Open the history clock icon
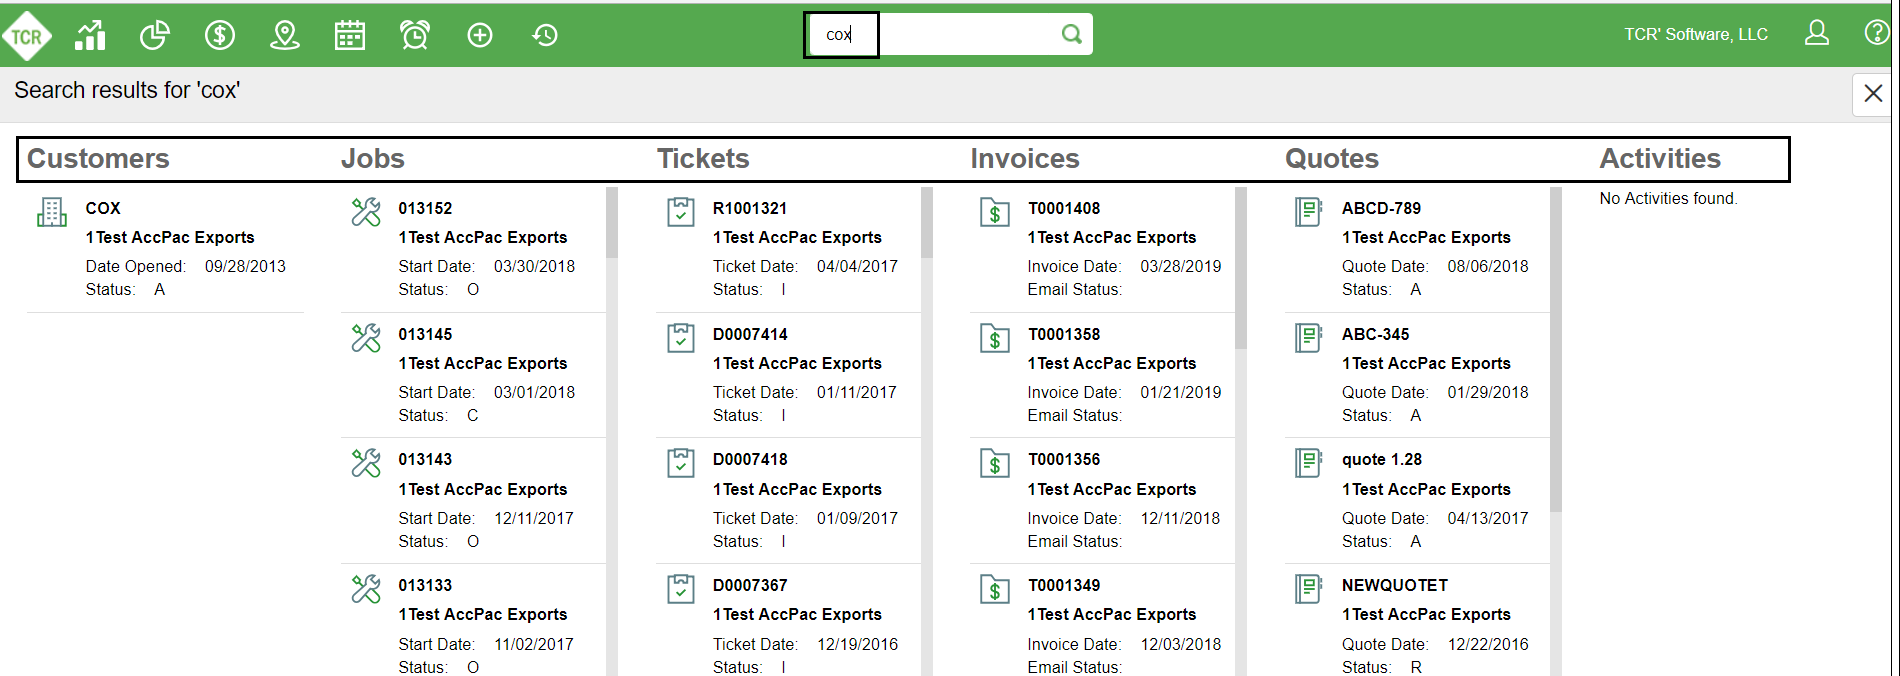The width and height of the screenshot is (1900, 676). [545, 36]
